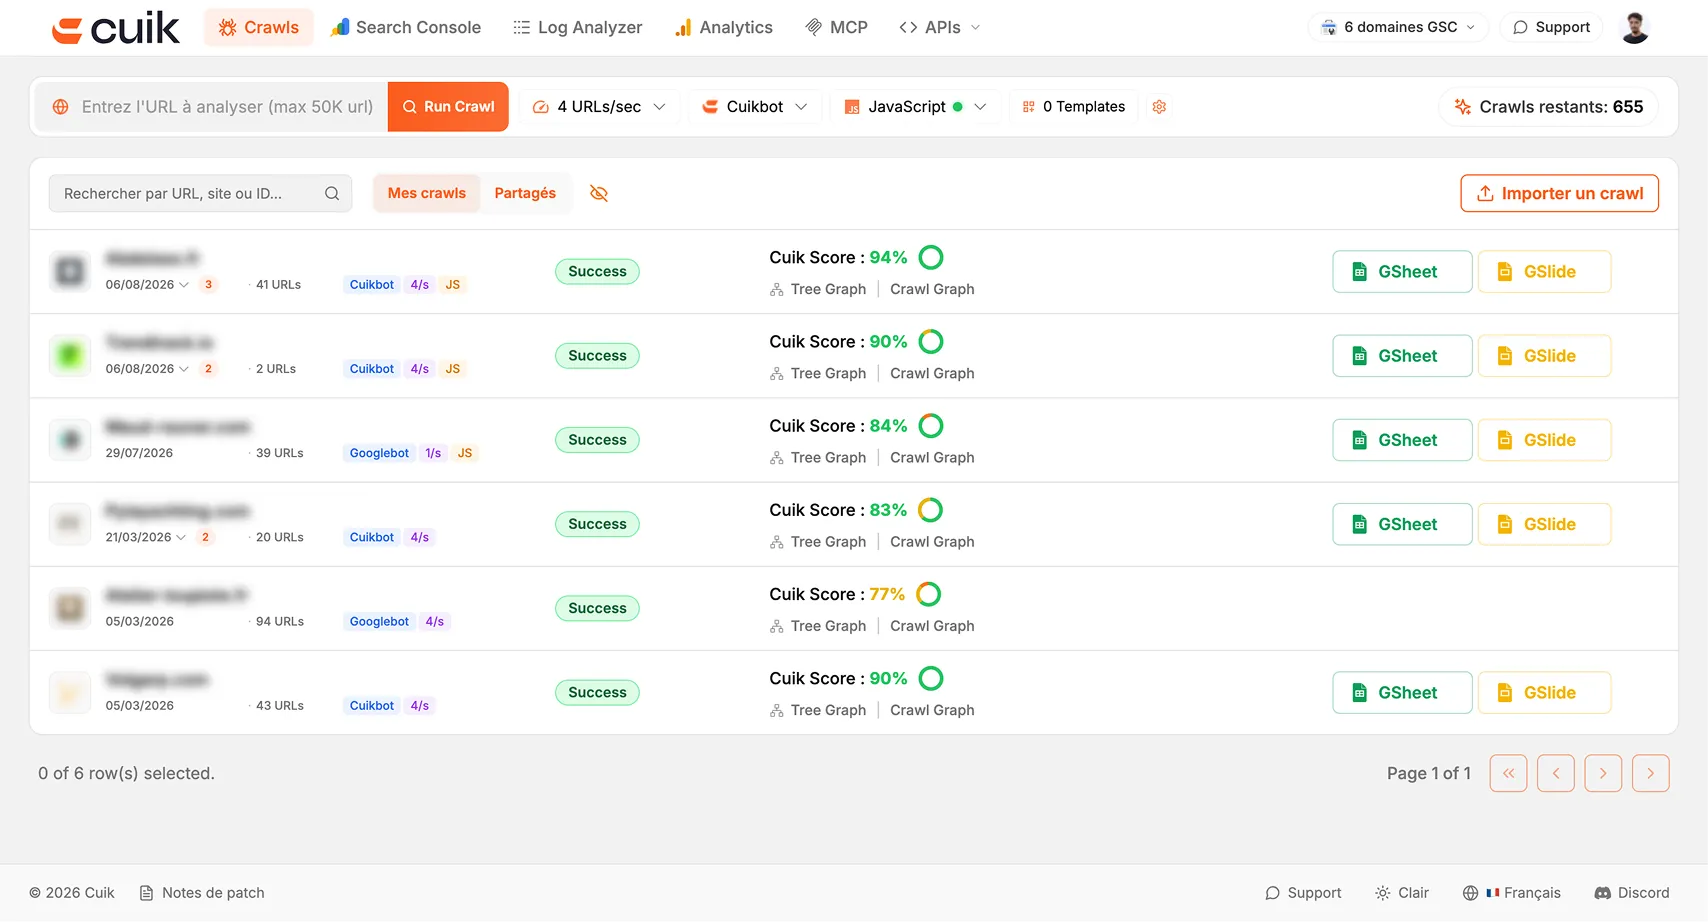The height and width of the screenshot is (922, 1708).
Task: Click the Run Crawl button
Action: 448,107
